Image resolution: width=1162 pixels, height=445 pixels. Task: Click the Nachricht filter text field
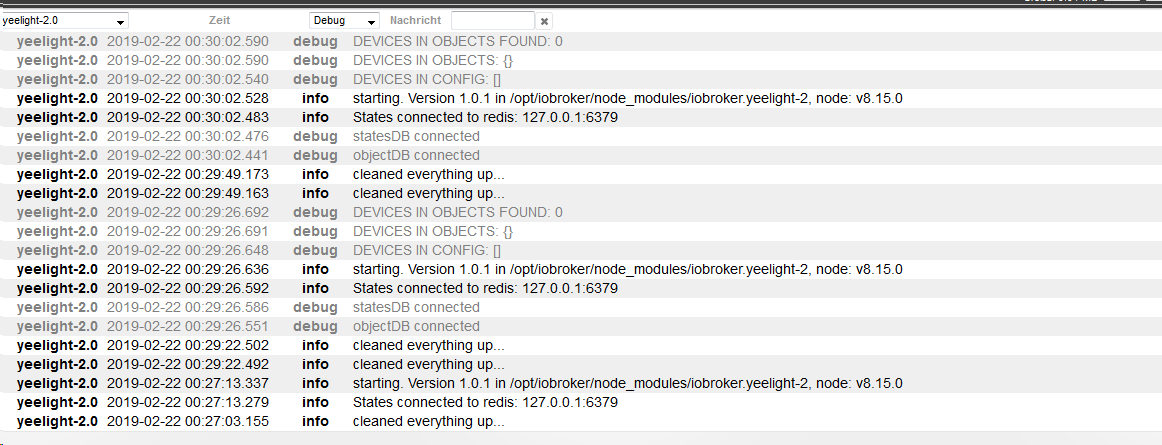click(492, 21)
